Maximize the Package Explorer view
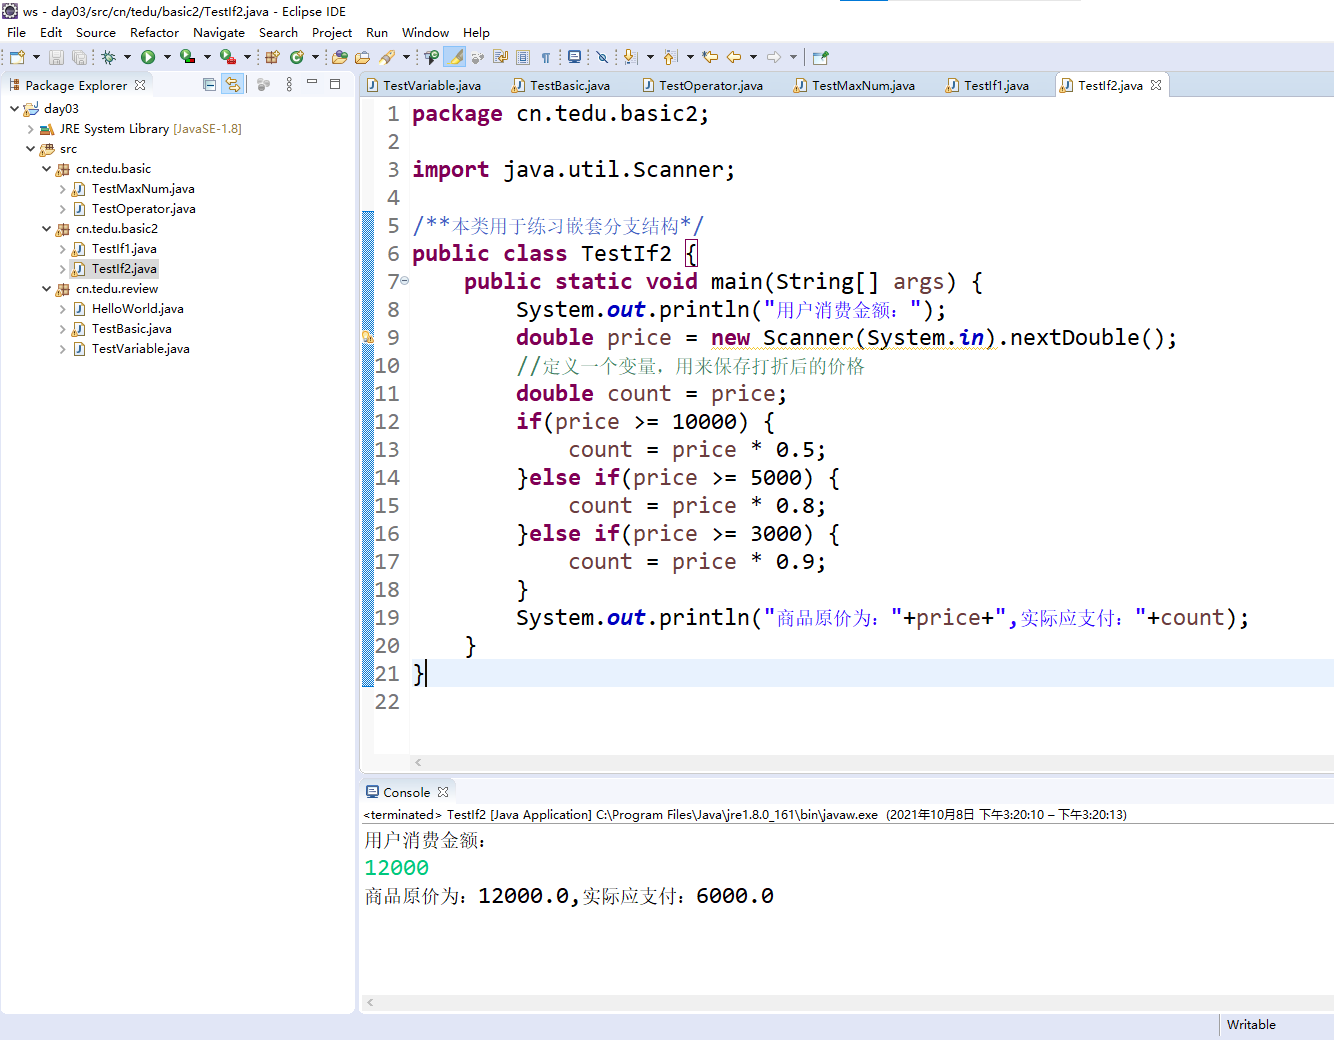 coord(335,84)
